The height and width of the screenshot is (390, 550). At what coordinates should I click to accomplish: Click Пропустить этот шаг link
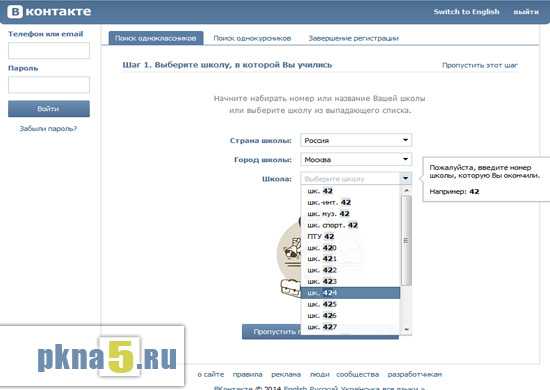click(479, 65)
